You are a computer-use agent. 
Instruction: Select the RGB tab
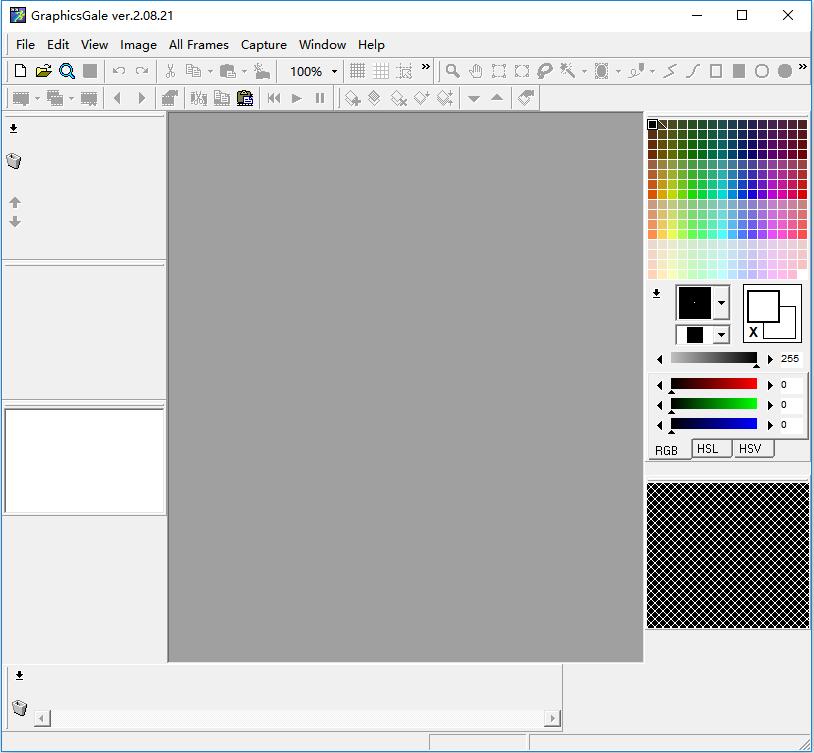[x=667, y=450]
